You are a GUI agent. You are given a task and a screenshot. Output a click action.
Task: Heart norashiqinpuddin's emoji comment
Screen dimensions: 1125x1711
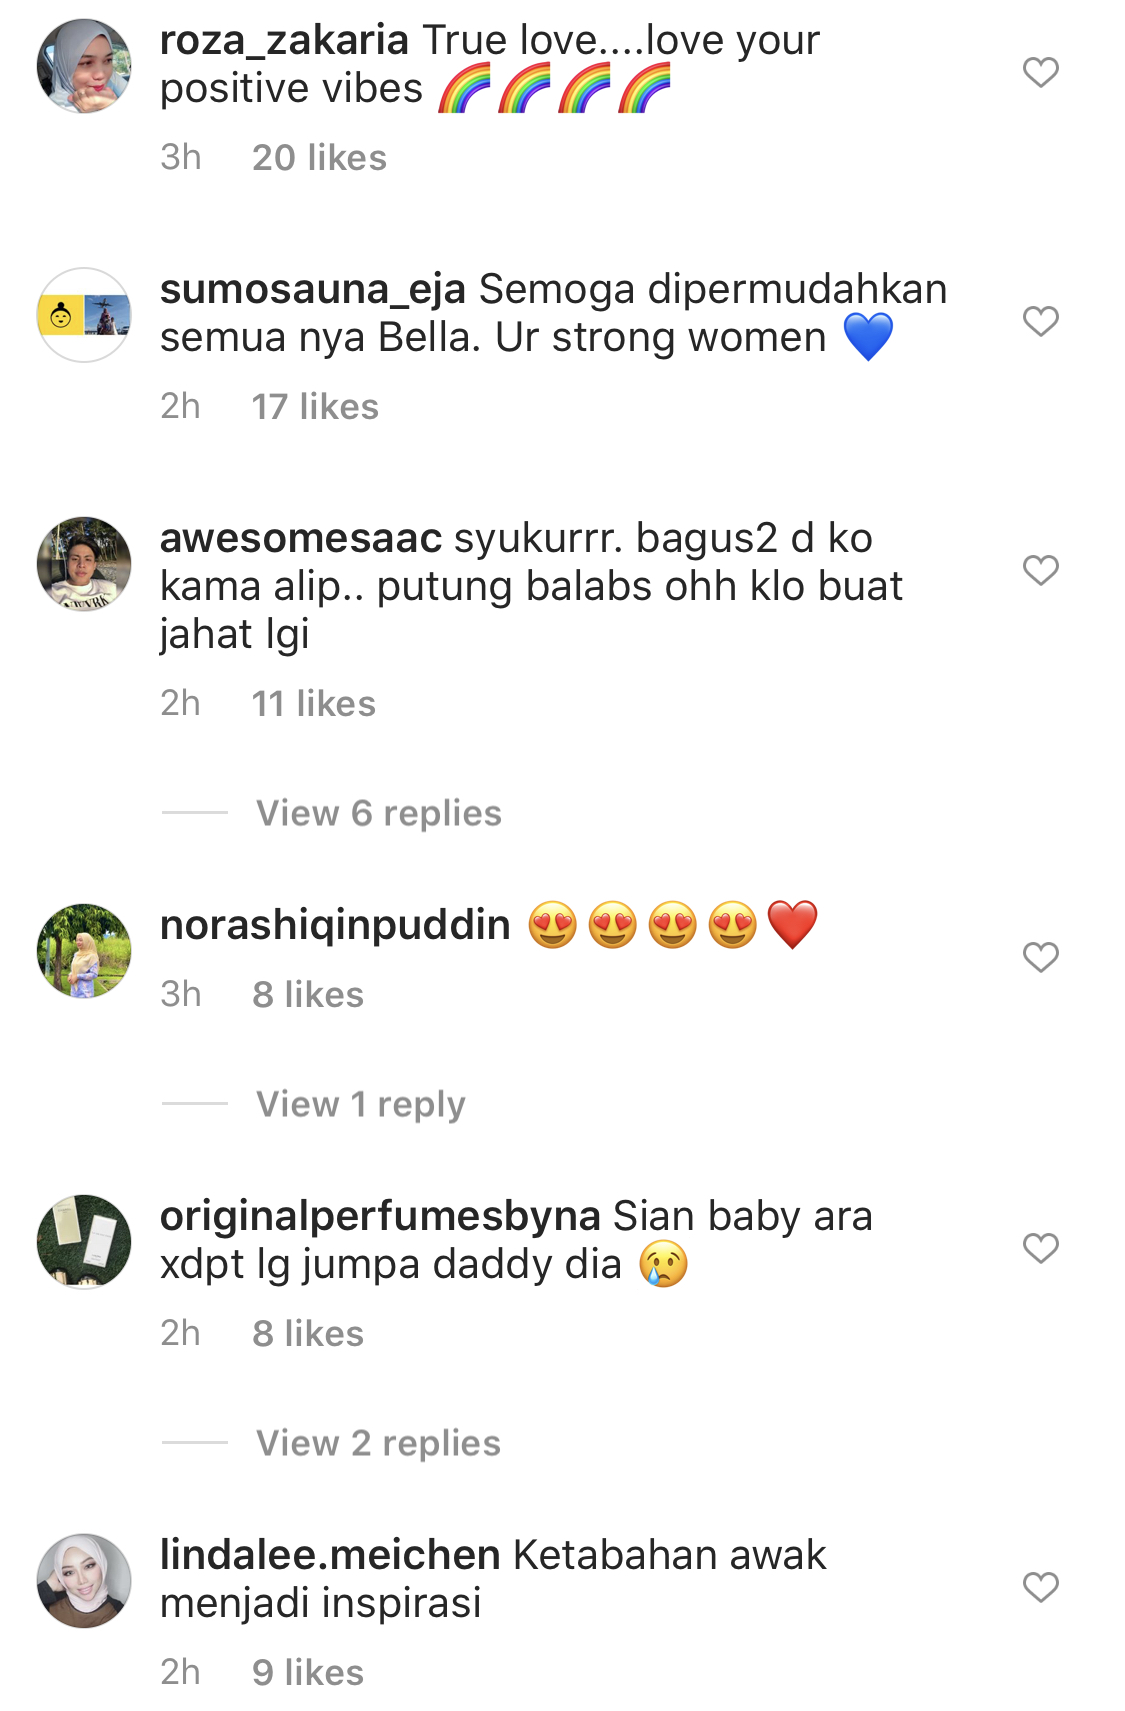click(x=1040, y=957)
